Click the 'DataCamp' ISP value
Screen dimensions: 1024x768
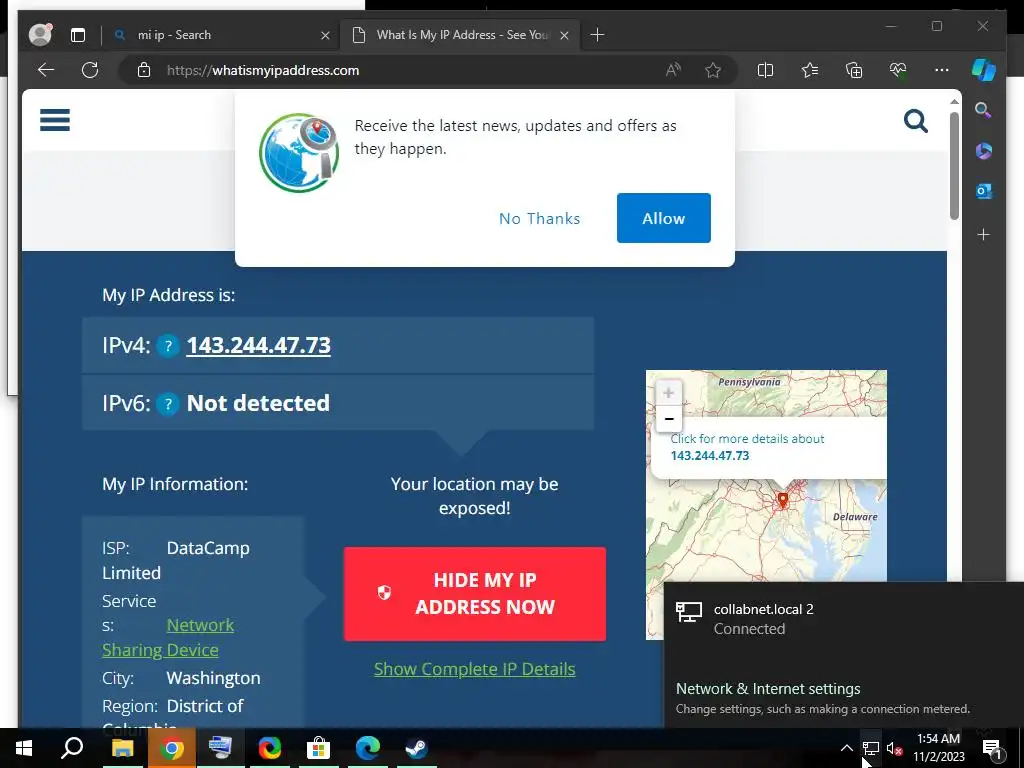pyautogui.click(x=208, y=548)
